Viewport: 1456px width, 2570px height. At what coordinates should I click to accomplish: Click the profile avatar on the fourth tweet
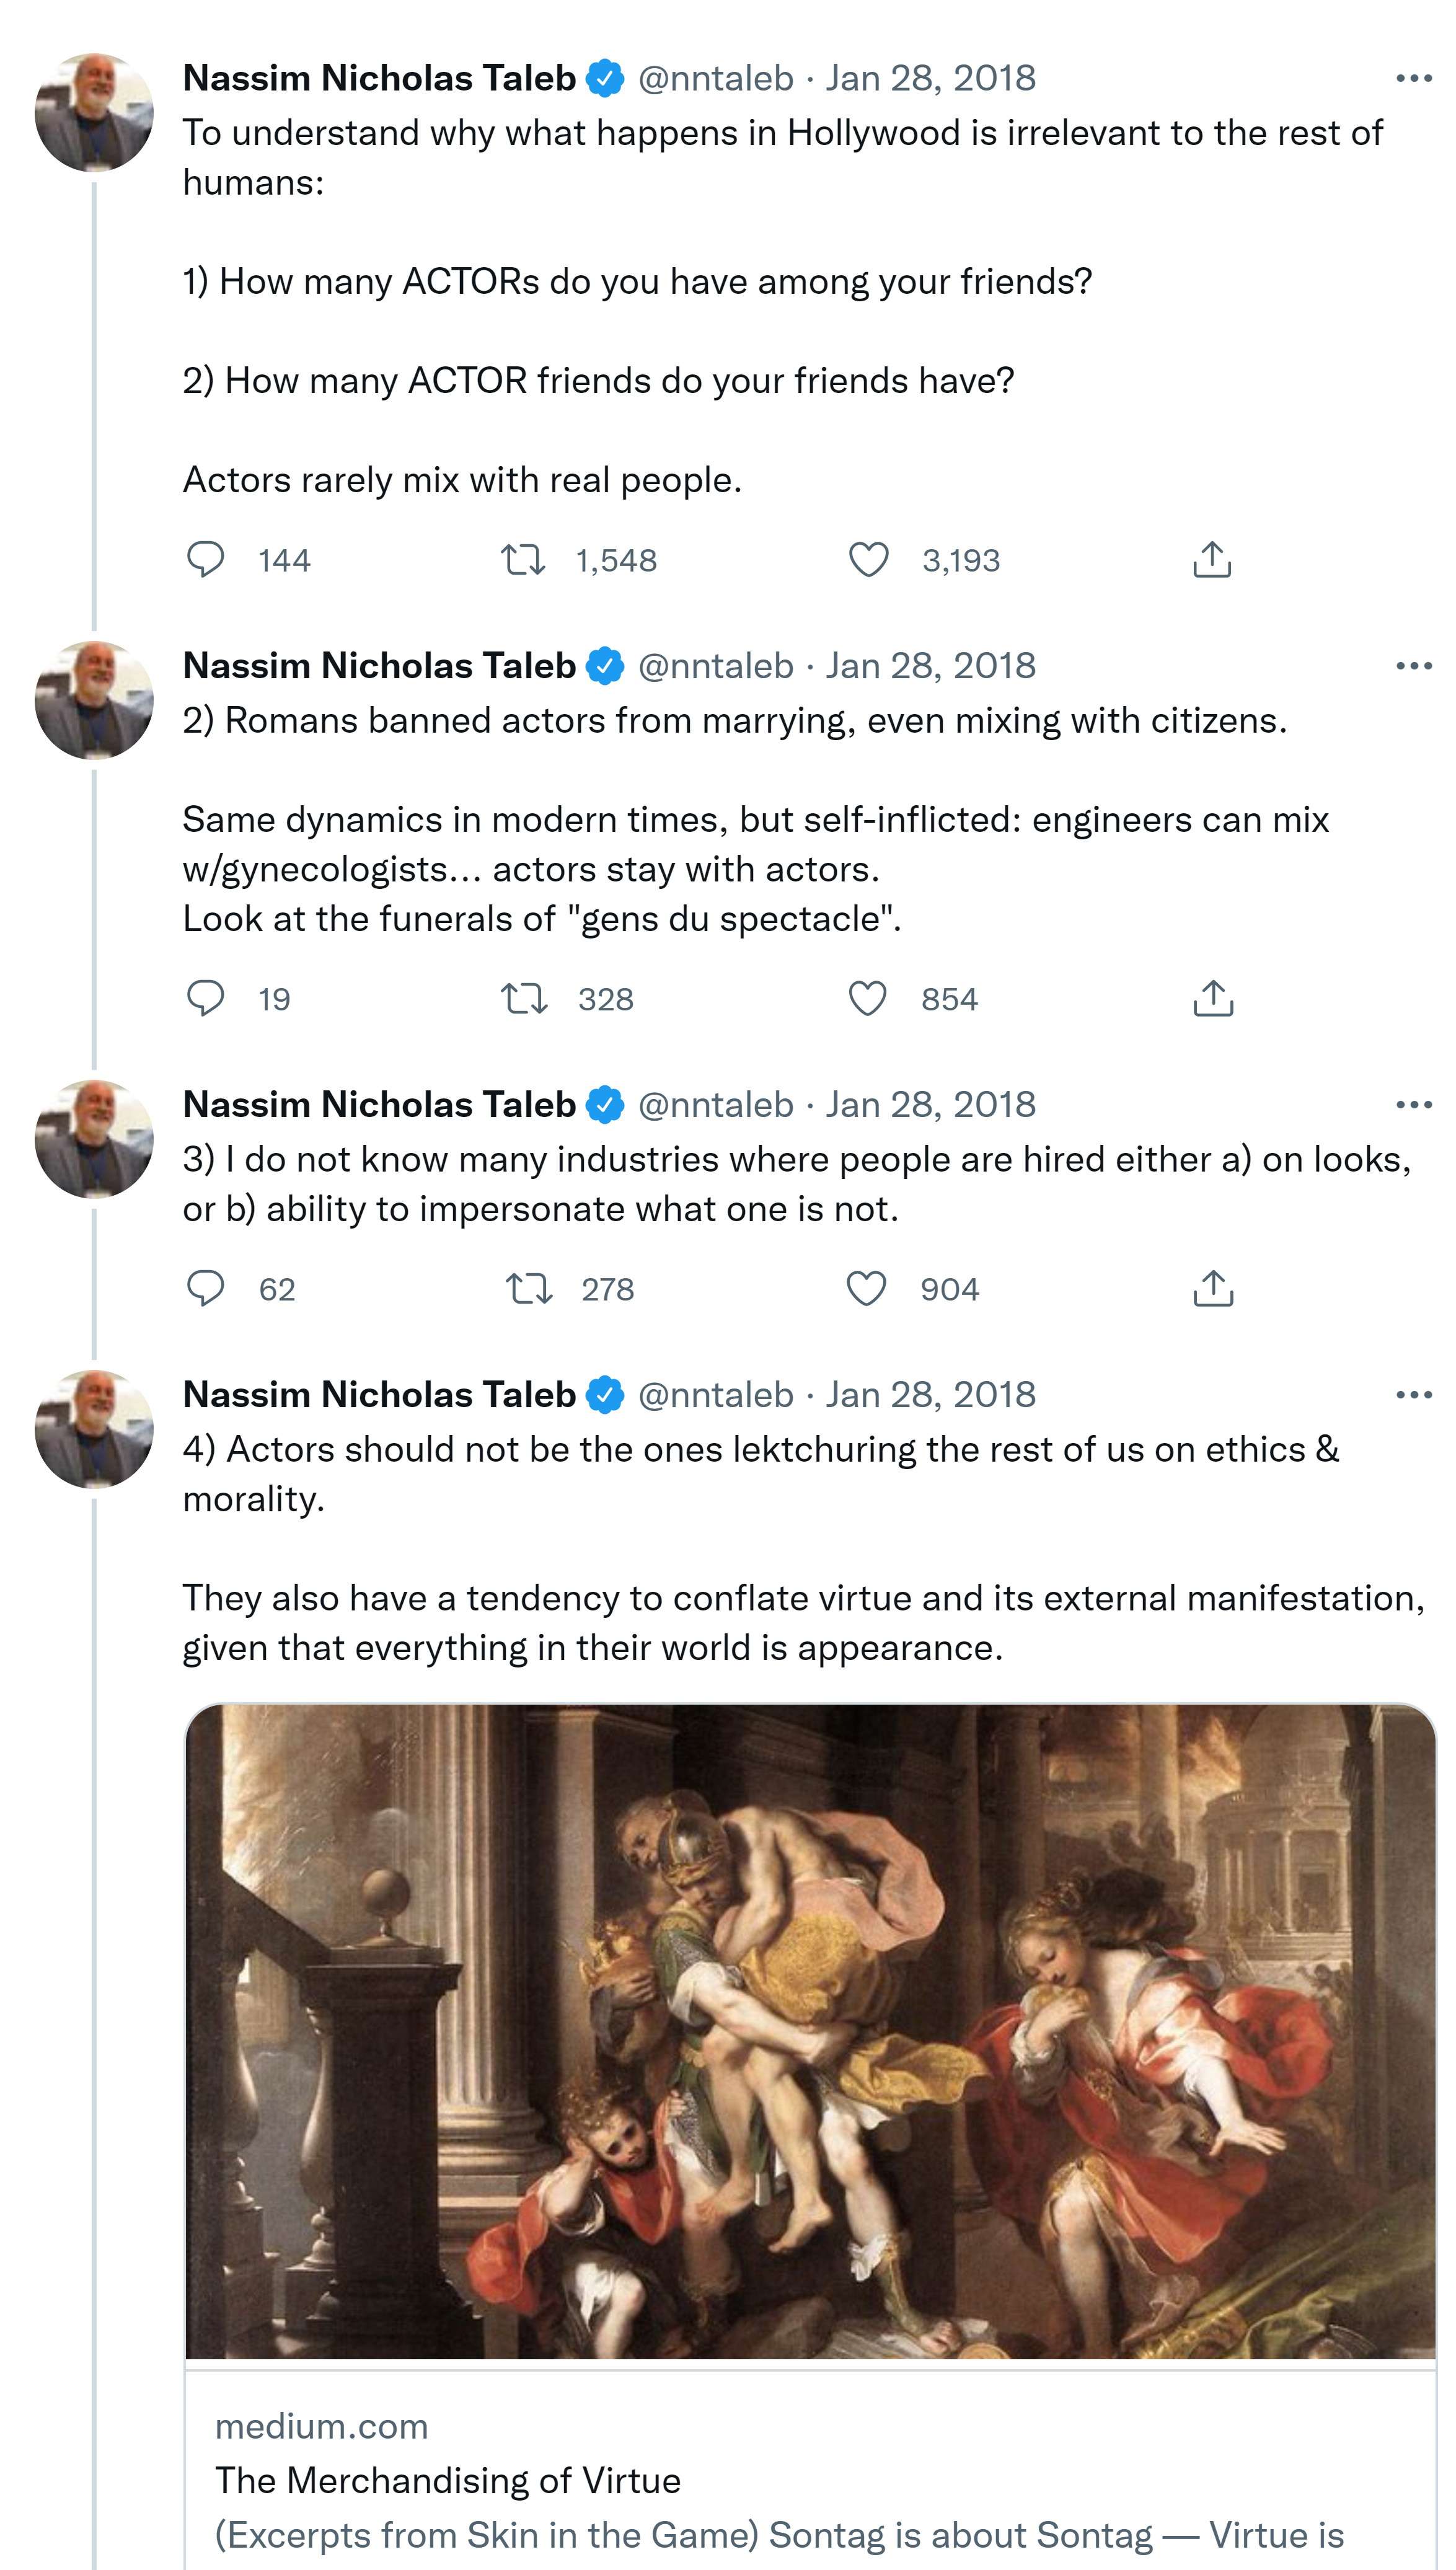coord(94,1429)
